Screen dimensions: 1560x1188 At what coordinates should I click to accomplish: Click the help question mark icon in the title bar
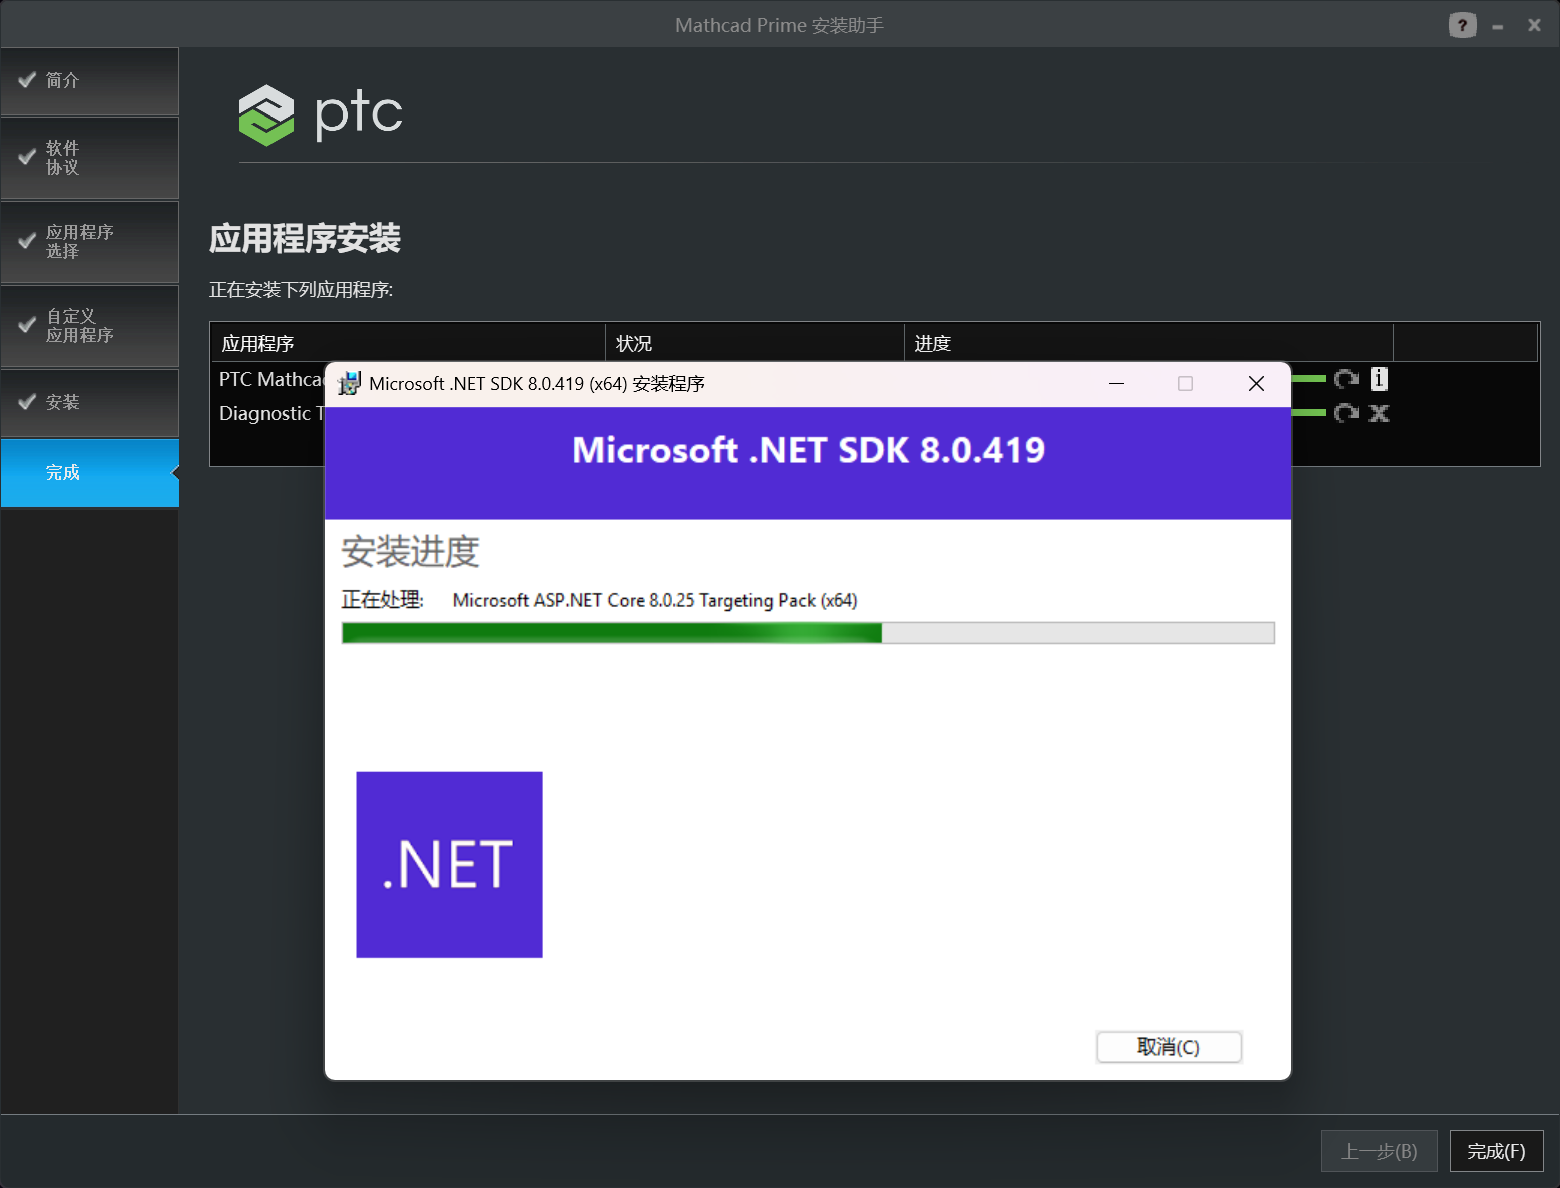[x=1462, y=25]
